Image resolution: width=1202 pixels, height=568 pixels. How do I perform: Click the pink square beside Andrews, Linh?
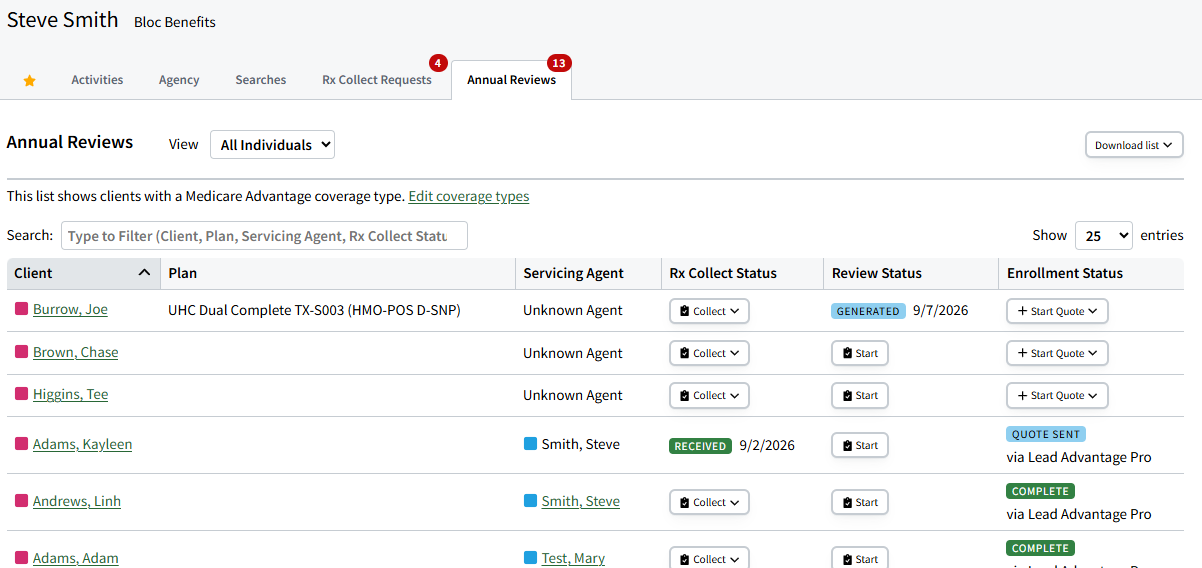(x=21, y=501)
